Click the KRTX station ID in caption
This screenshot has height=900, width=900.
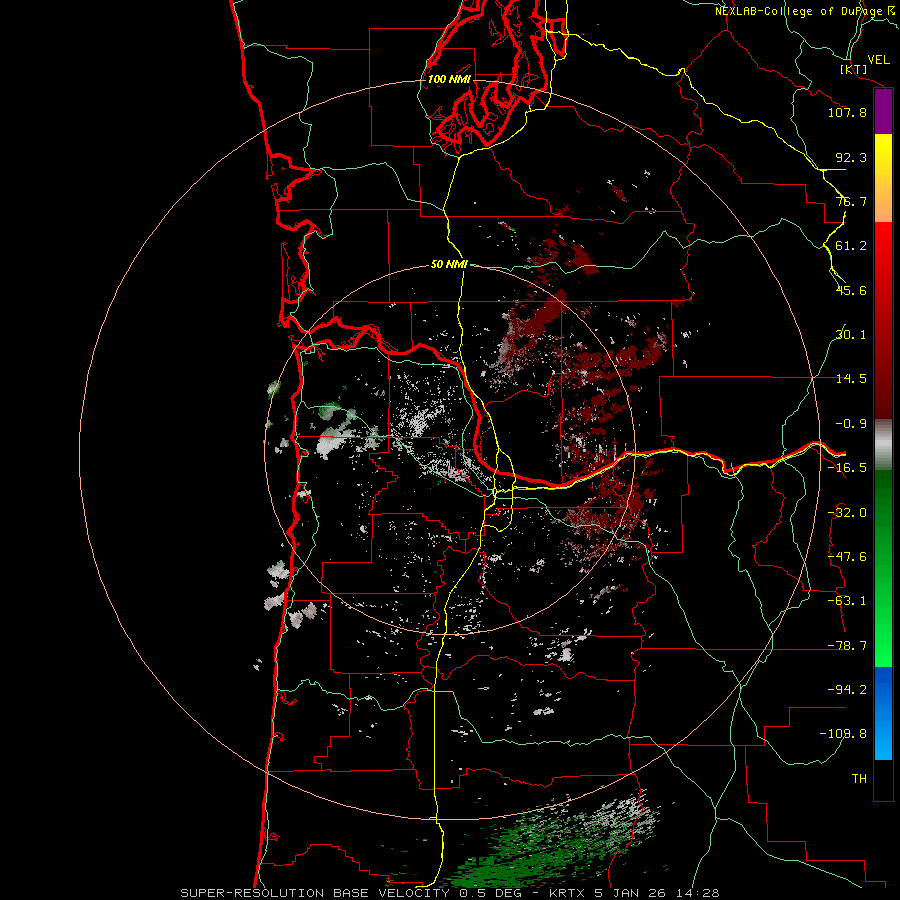(568, 893)
